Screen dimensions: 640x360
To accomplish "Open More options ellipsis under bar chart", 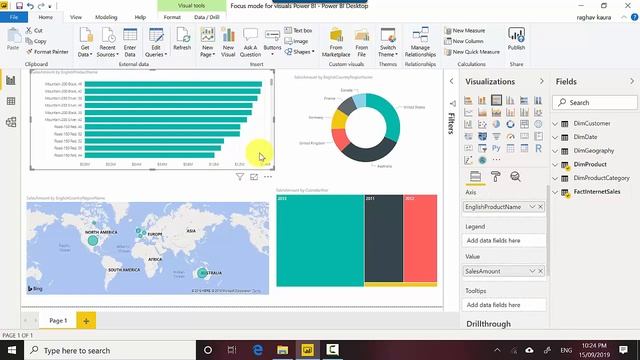I will tap(268, 177).
